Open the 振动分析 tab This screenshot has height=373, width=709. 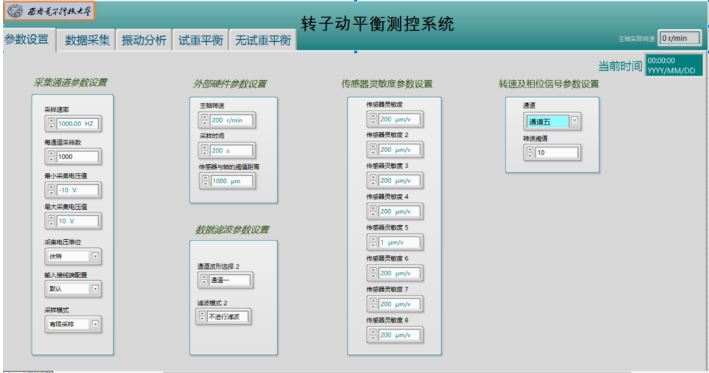coord(144,40)
